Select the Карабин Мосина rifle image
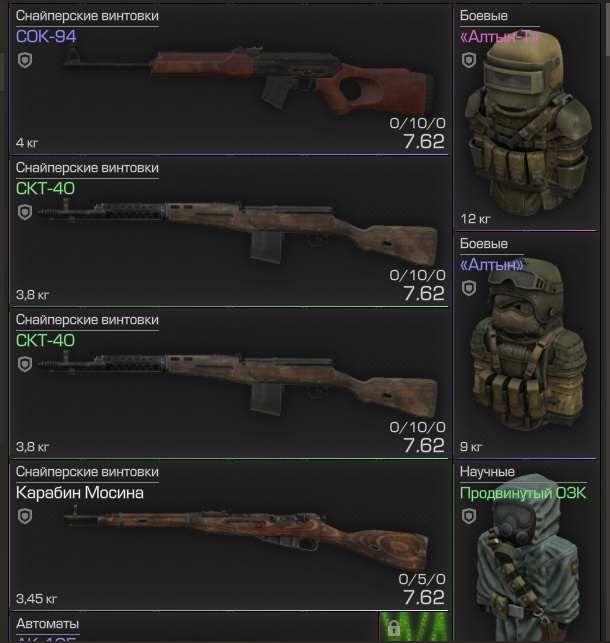The width and height of the screenshot is (610, 643). coord(246,535)
